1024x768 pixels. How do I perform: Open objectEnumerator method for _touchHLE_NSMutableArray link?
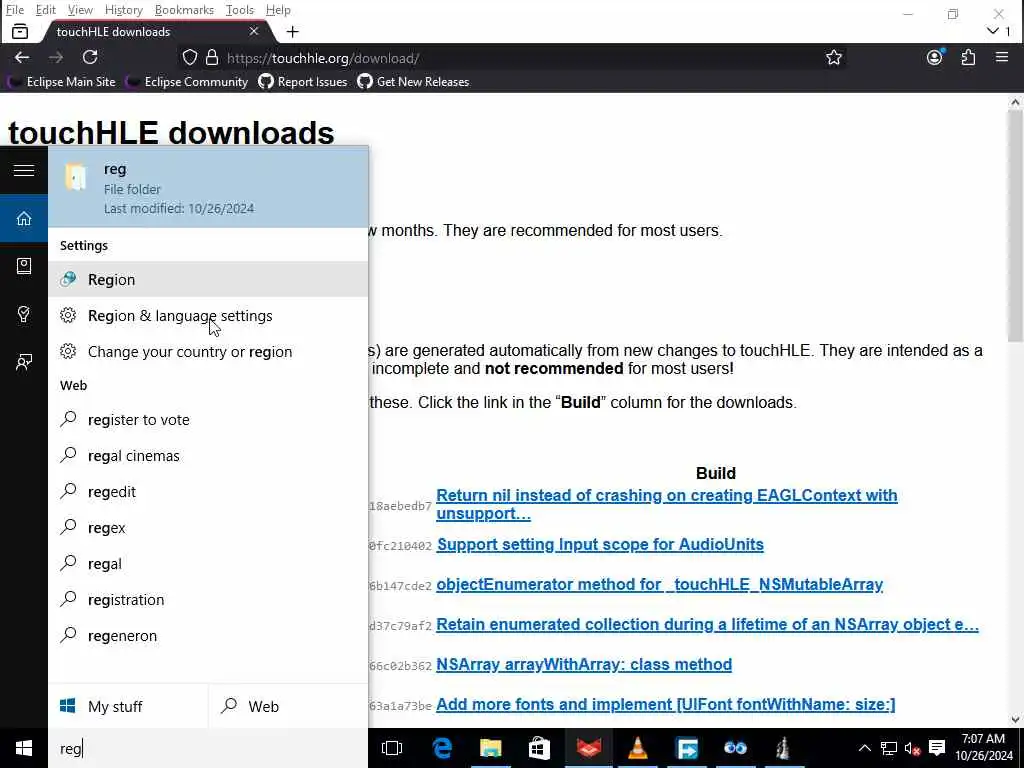[x=660, y=584]
